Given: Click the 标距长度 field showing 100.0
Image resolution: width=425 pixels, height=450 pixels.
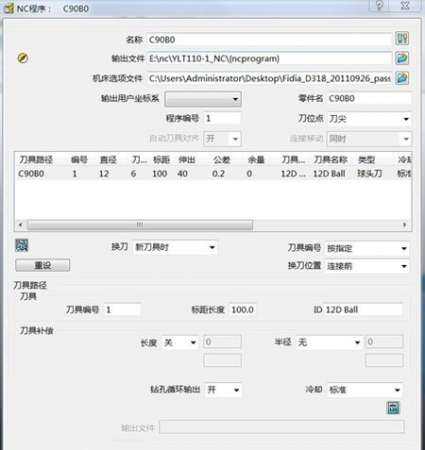Looking at the screenshot, I should (243, 310).
